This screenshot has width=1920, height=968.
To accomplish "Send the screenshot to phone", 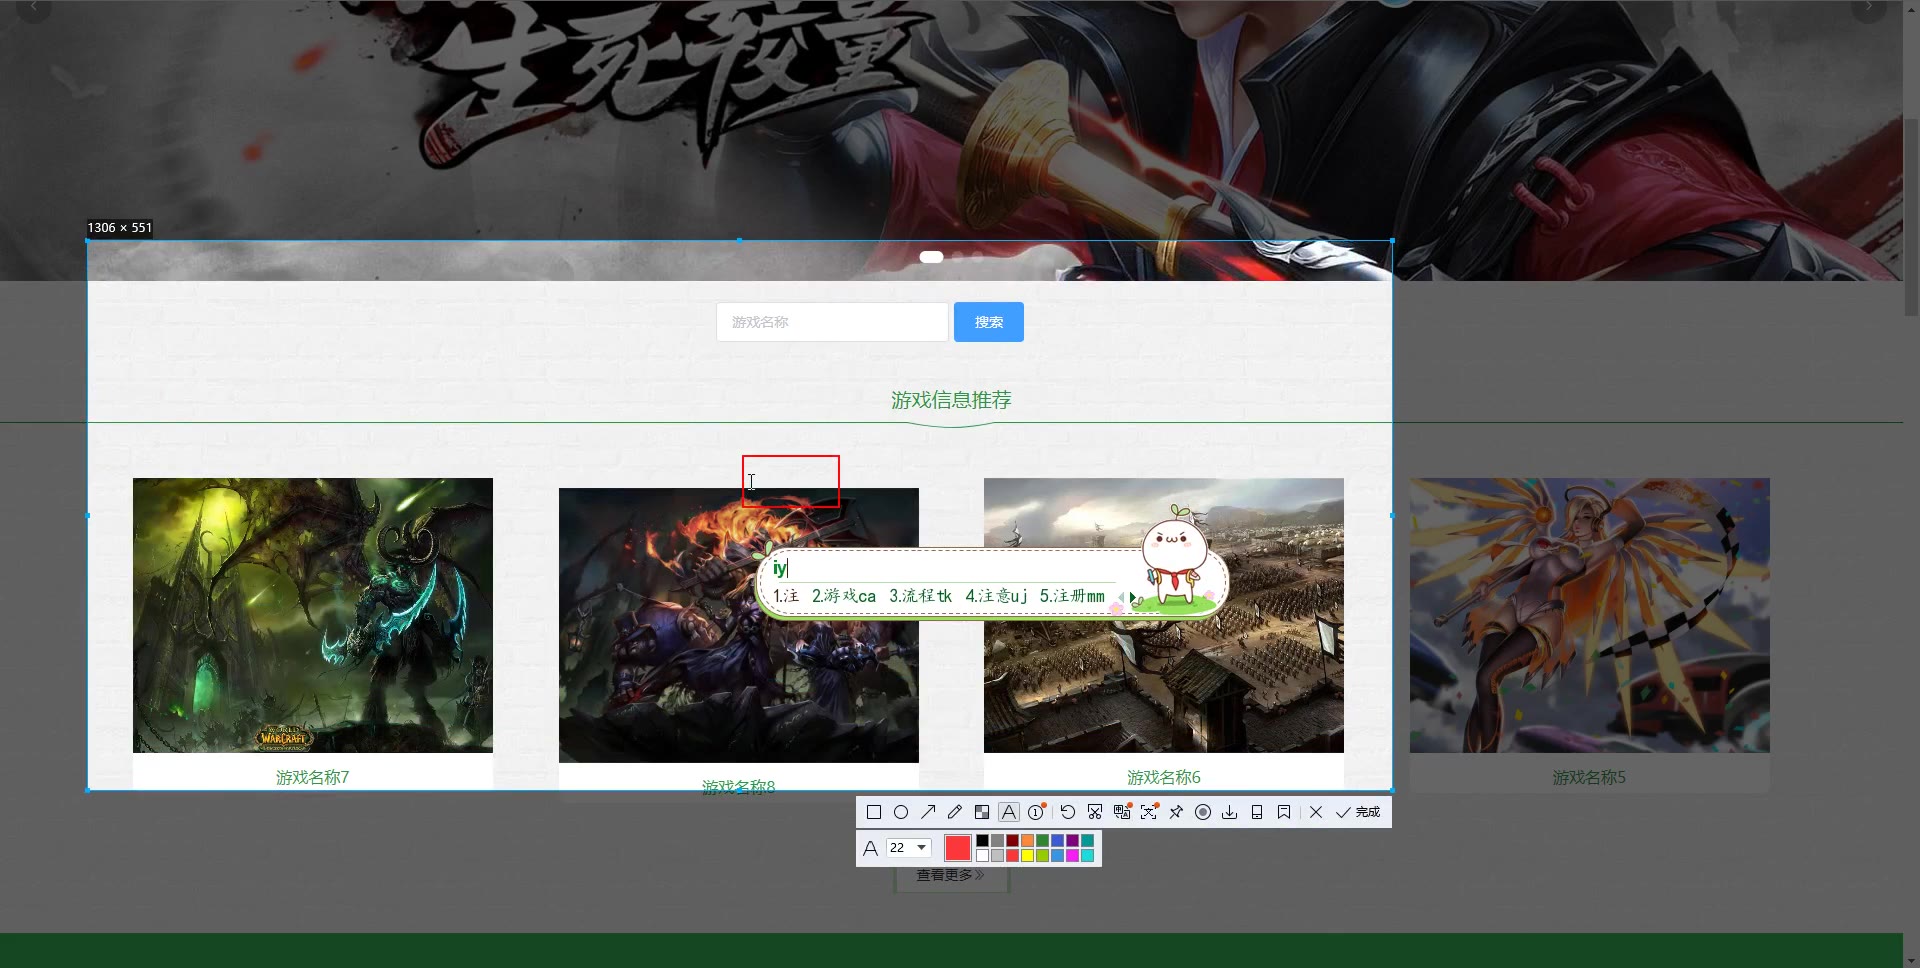I will tap(1257, 812).
